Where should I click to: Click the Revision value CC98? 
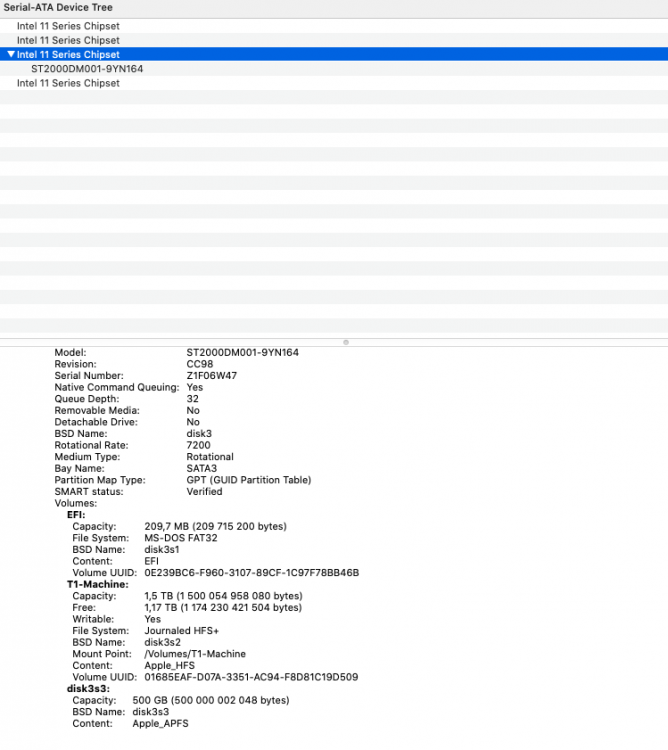[200, 364]
